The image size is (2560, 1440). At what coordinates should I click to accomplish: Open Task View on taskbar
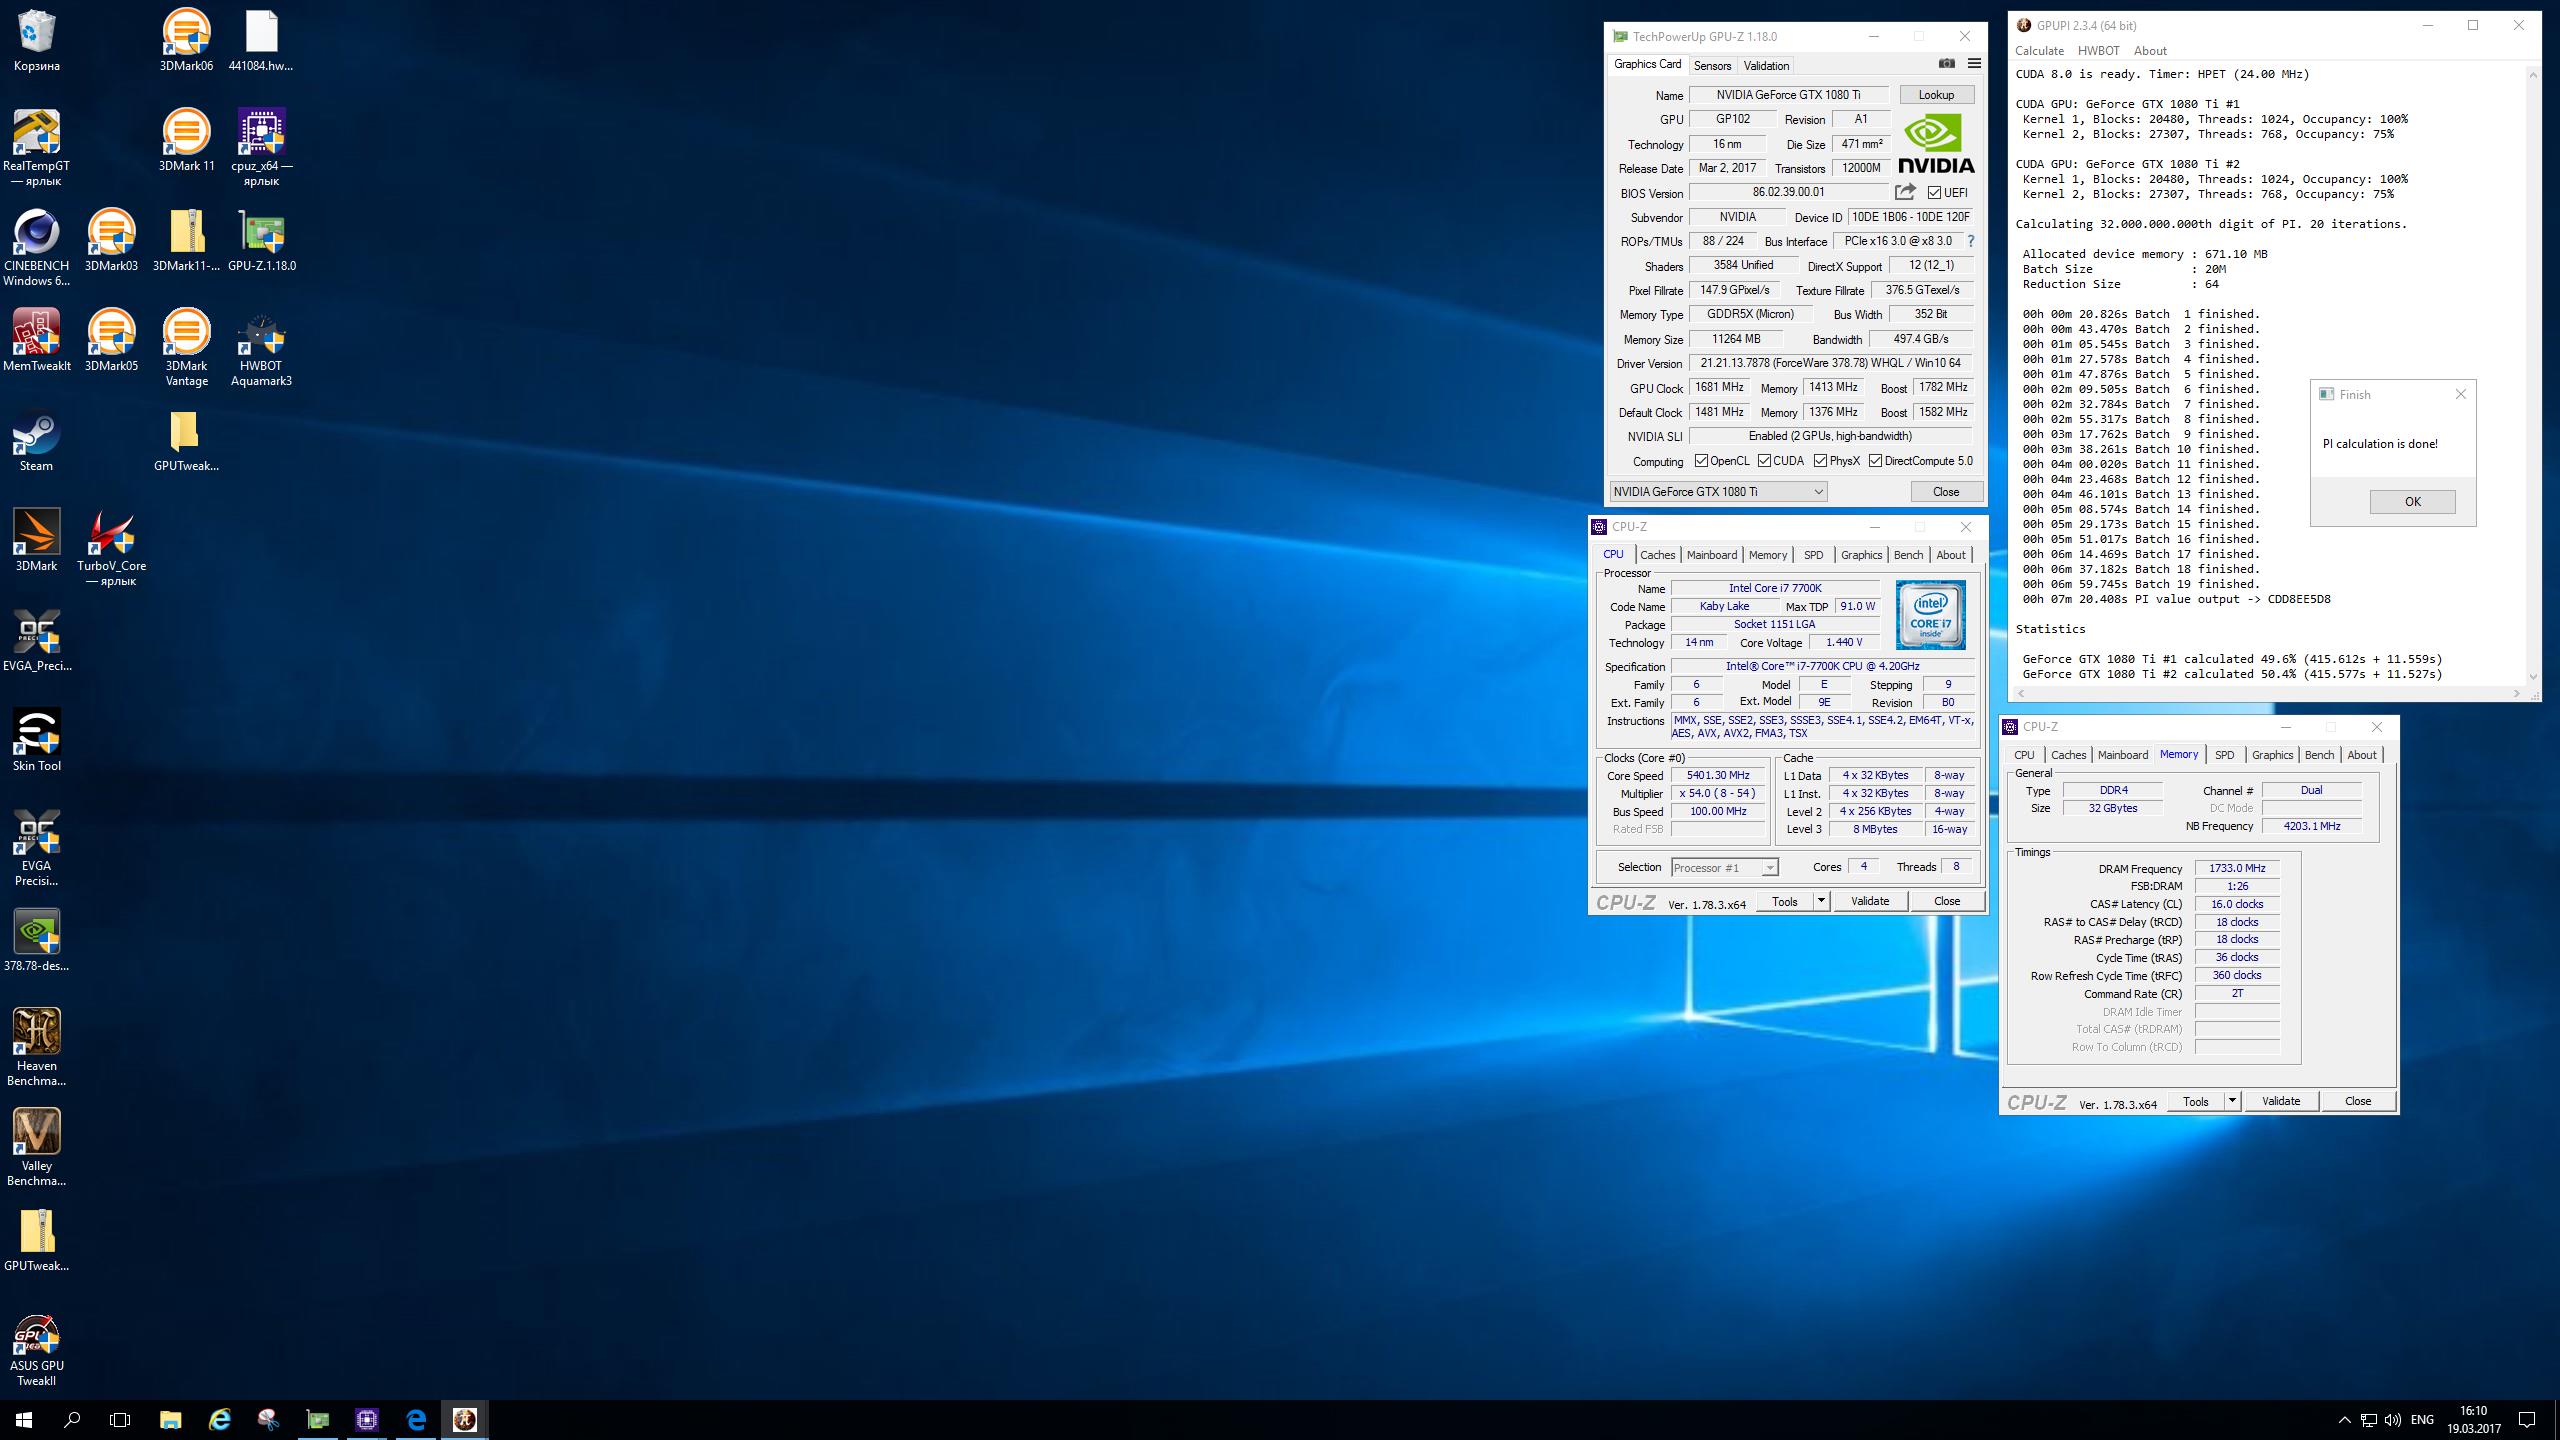tap(120, 1419)
